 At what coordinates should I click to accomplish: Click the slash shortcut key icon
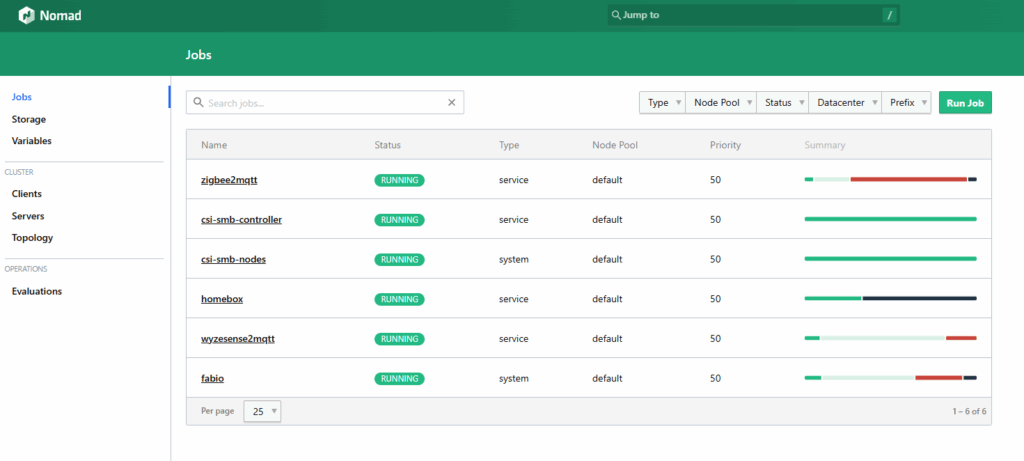point(888,16)
